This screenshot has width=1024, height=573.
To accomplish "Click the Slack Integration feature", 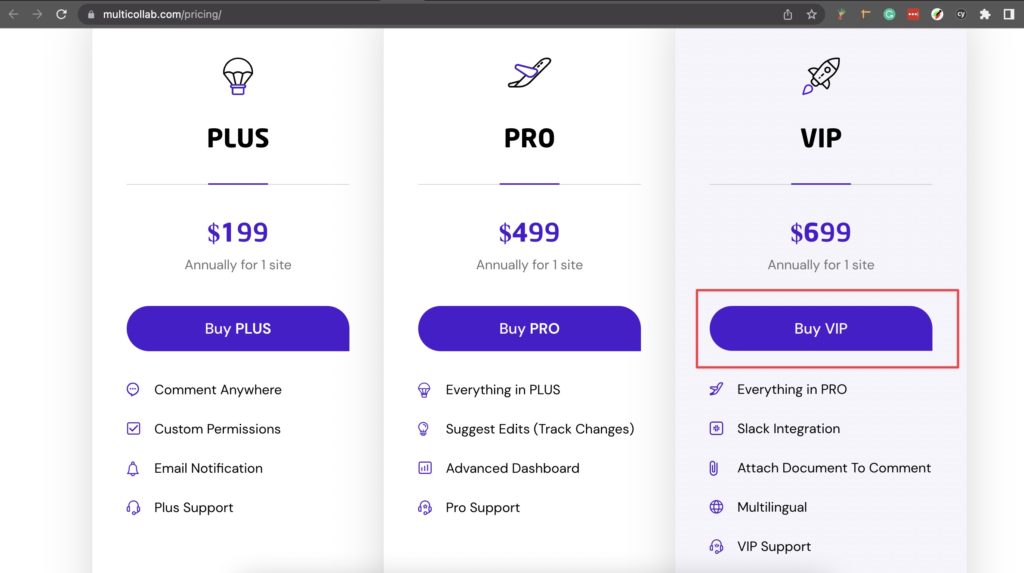I will click(788, 429).
